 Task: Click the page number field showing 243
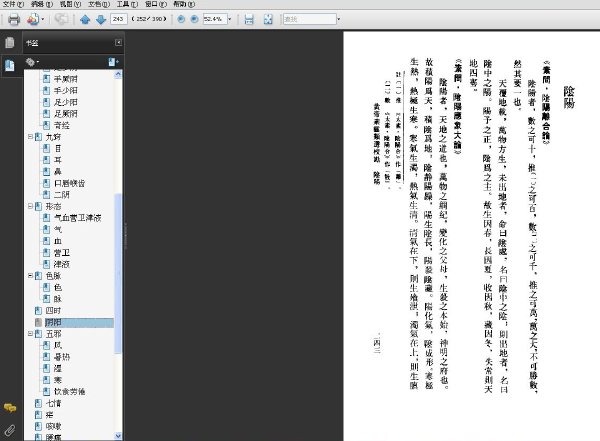coord(119,19)
